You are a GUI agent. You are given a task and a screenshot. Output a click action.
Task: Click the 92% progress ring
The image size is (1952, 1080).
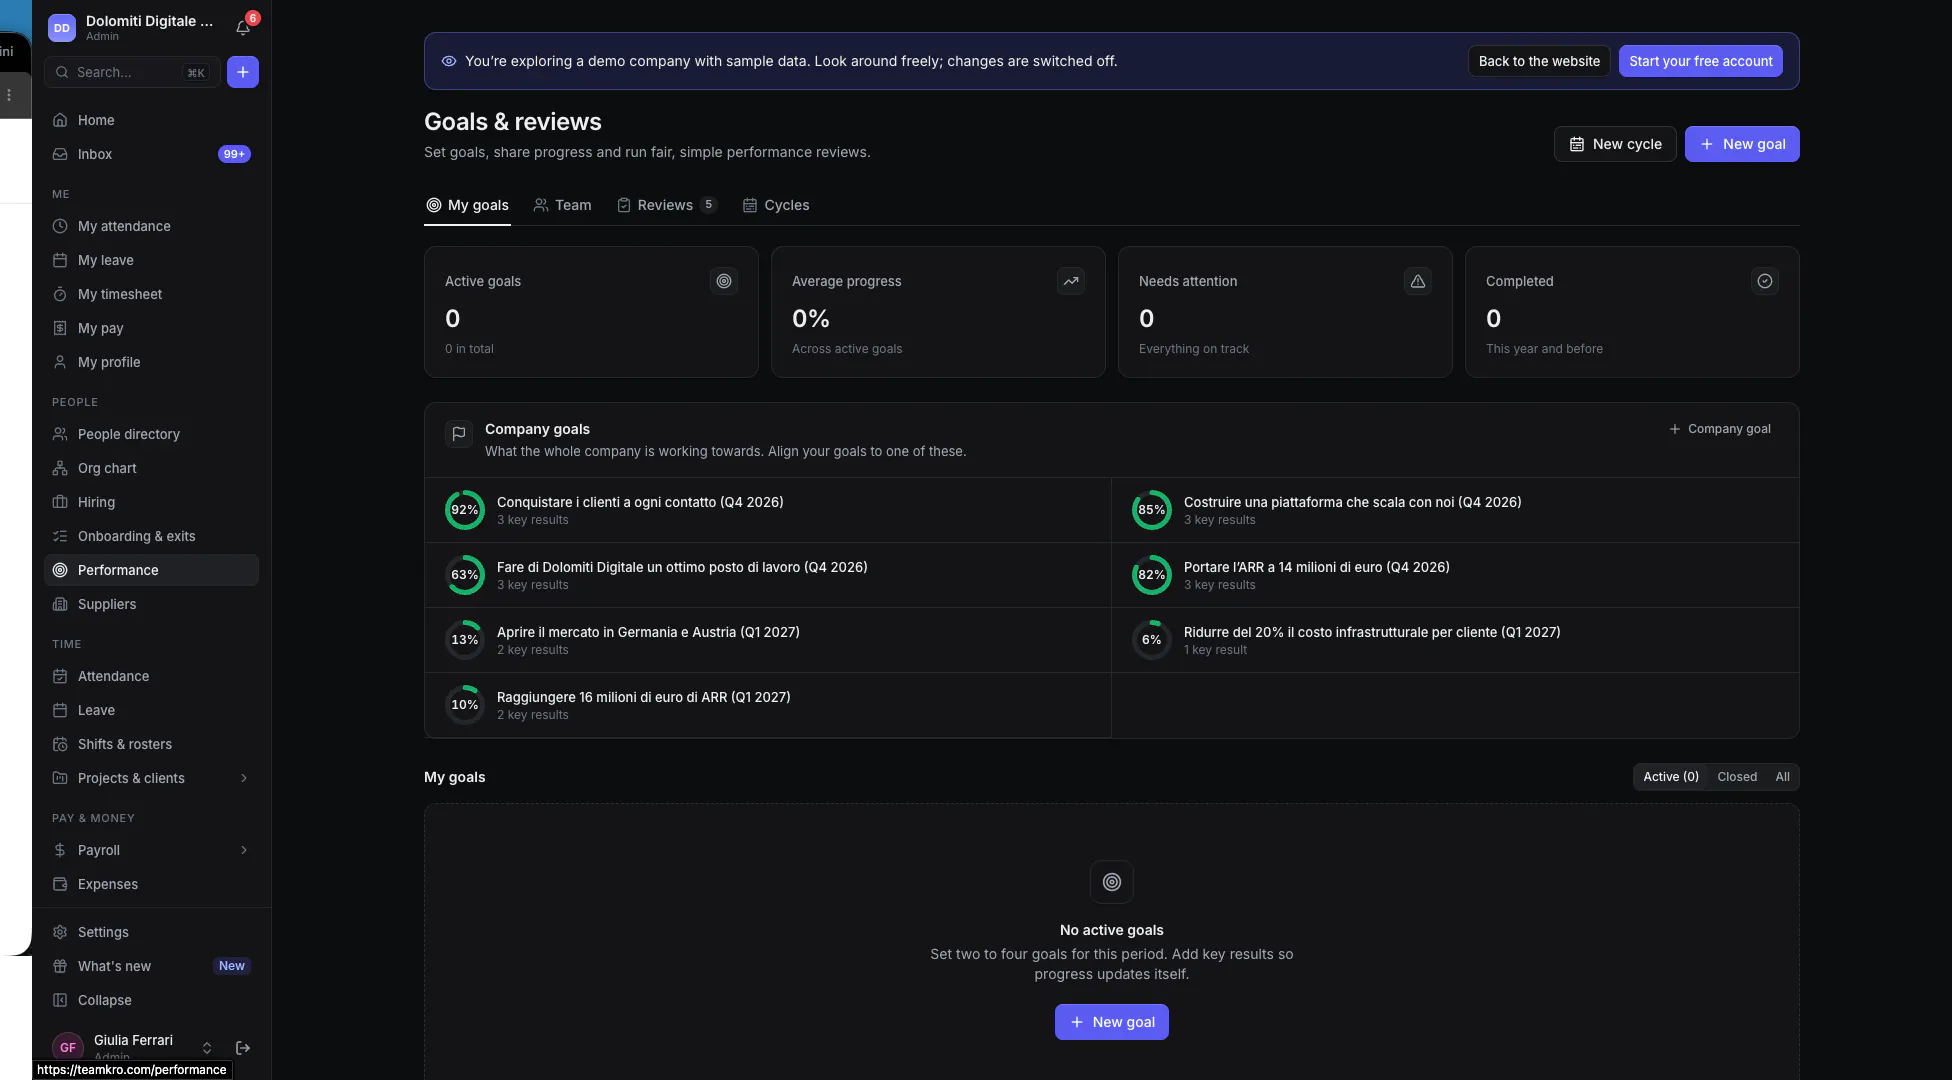pos(465,510)
